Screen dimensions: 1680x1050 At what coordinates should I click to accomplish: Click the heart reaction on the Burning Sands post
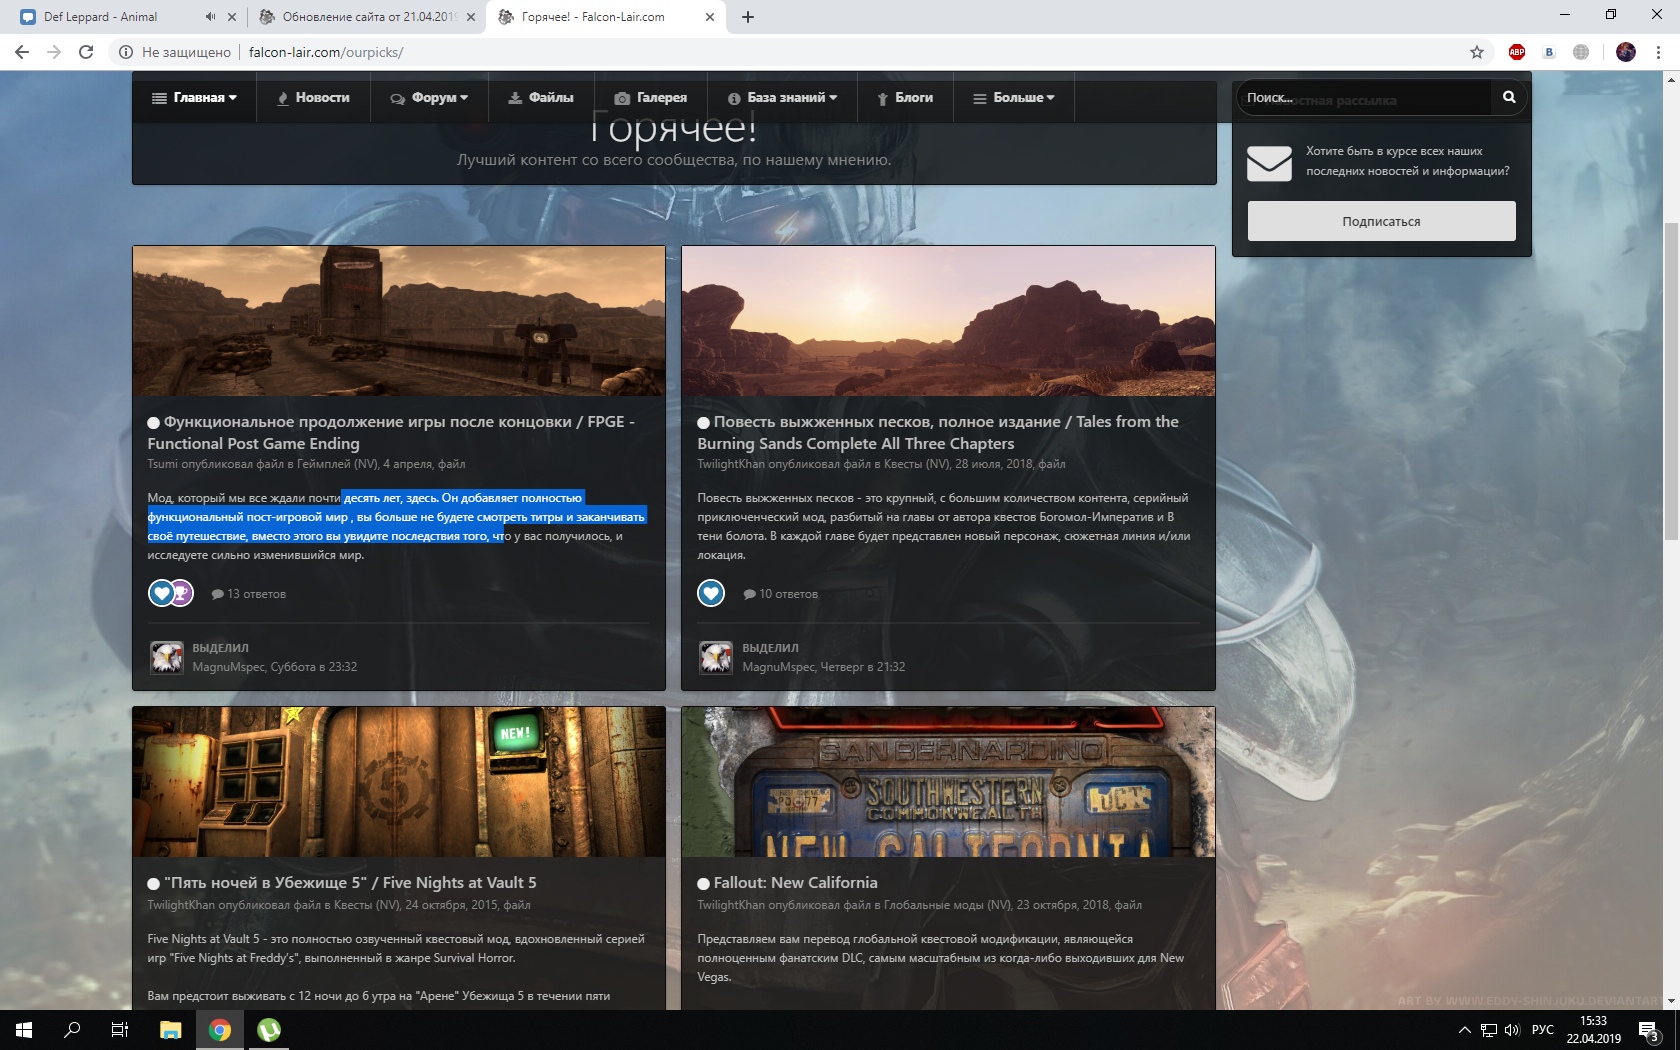pos(711,593)
